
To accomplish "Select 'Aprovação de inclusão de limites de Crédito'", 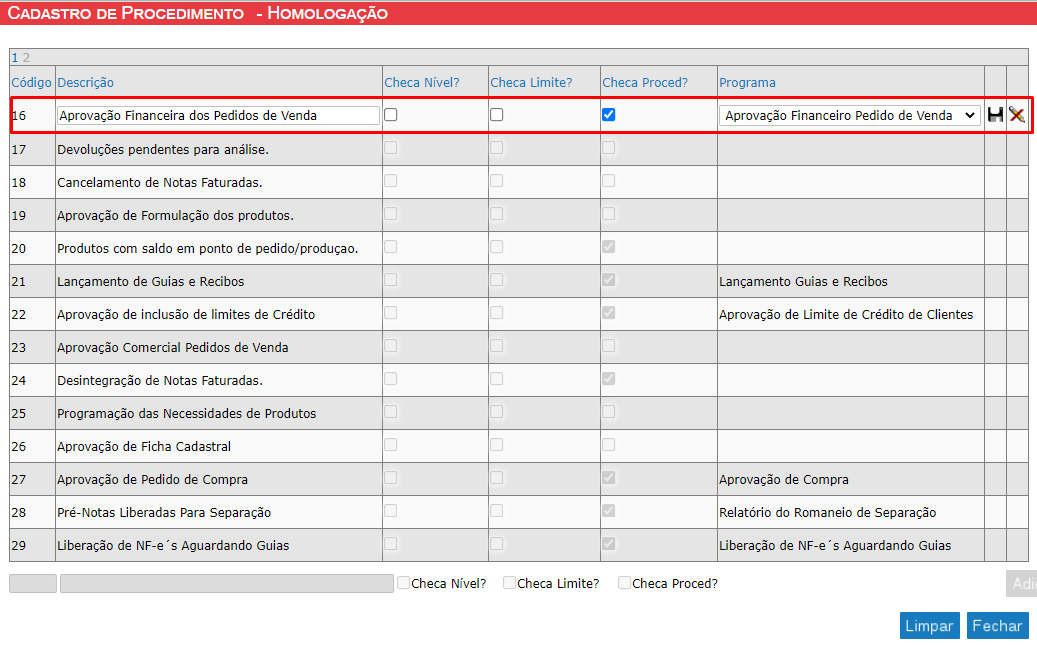I will tap(186, 315).
